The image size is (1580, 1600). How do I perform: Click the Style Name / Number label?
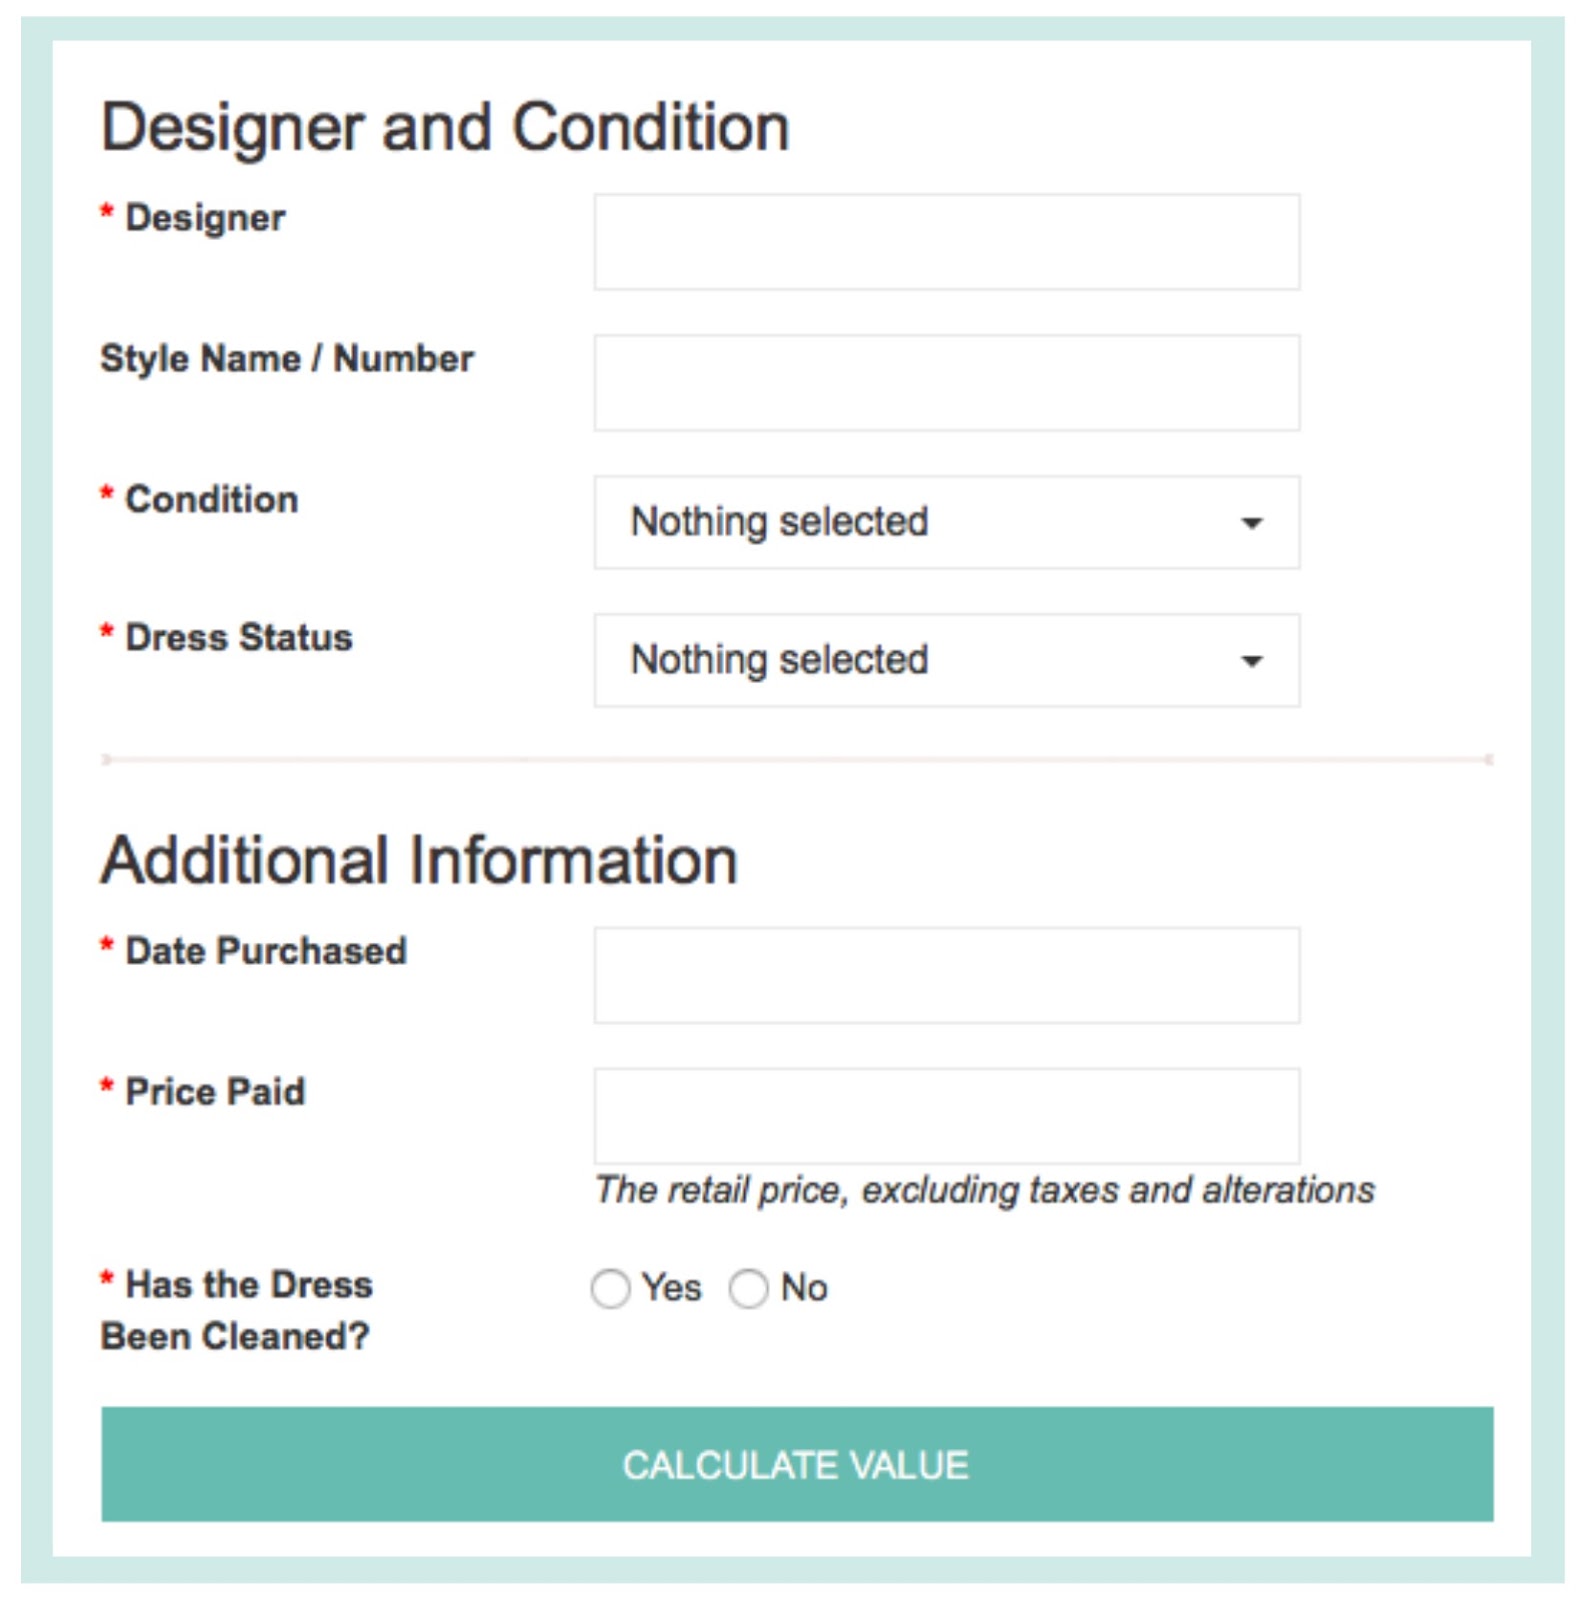tap(287, 359)
